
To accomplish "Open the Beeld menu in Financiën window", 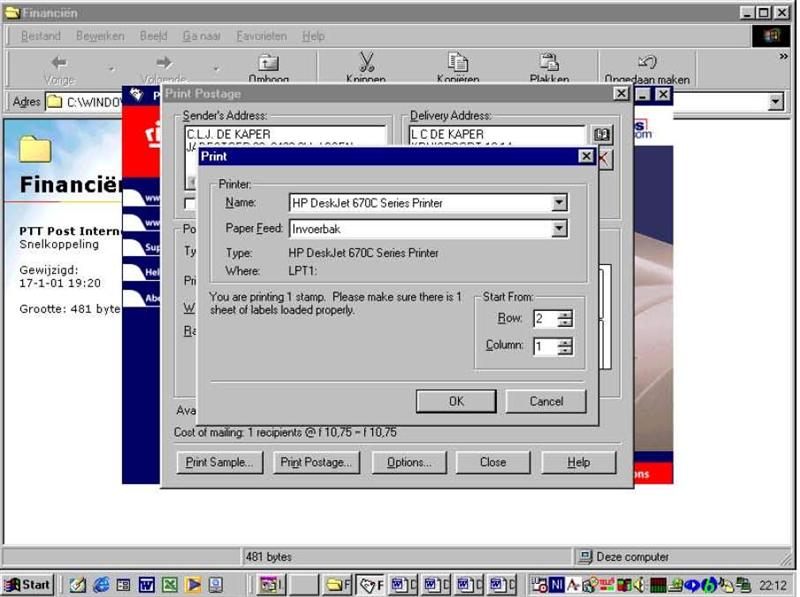I will click(154, 36).
